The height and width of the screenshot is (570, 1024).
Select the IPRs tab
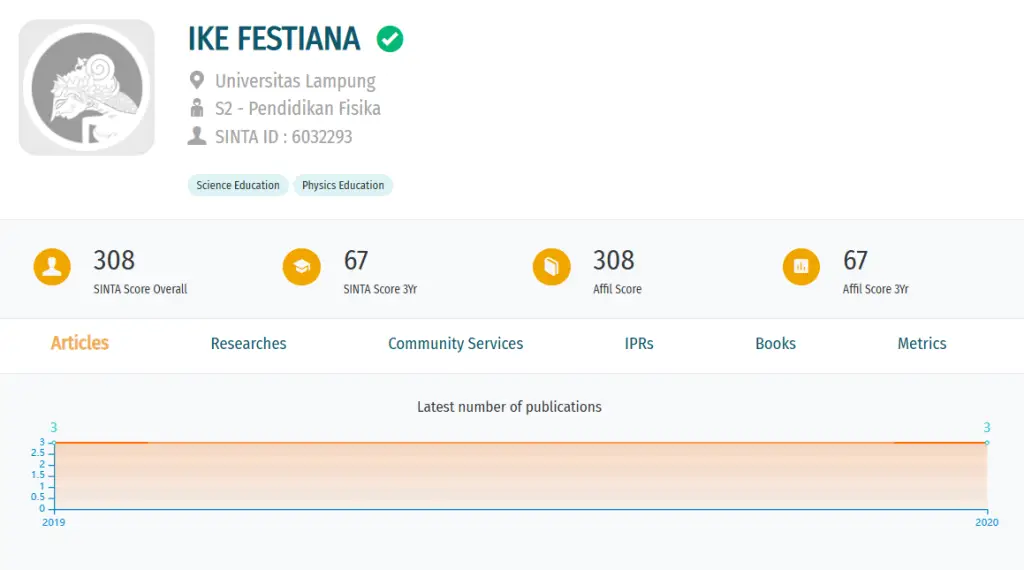[639, 343]
